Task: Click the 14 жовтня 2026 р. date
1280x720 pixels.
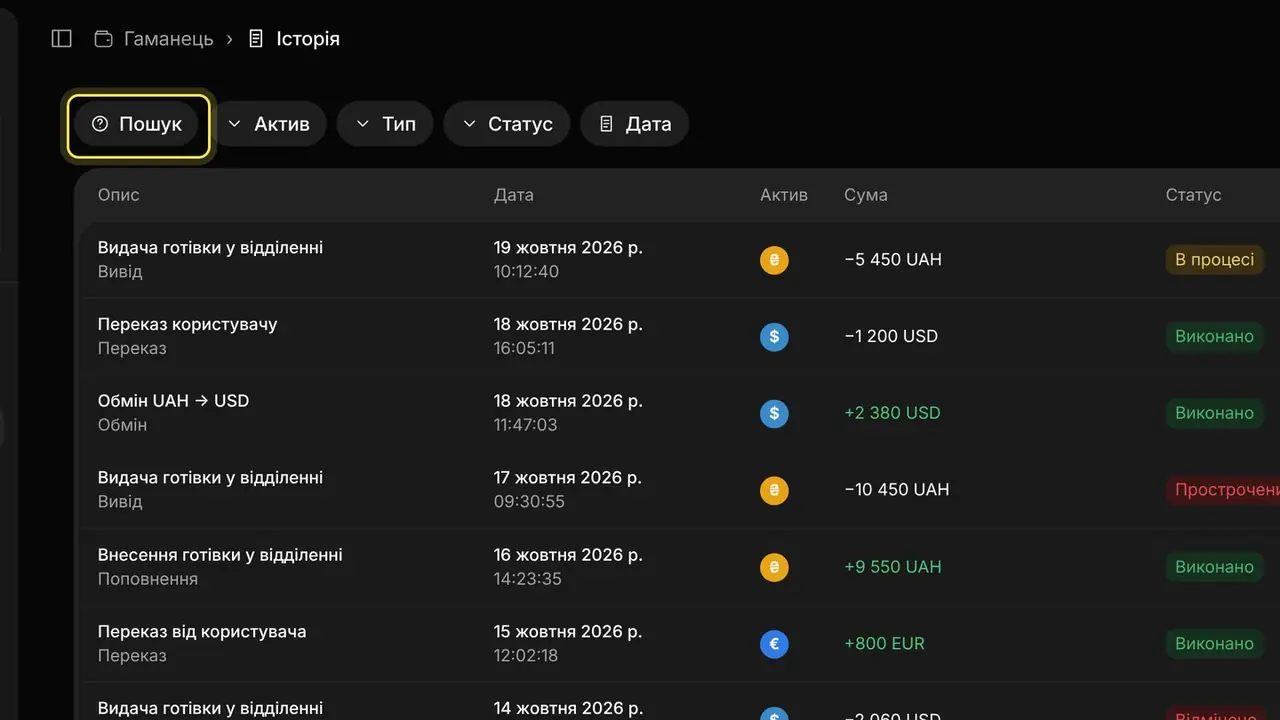Action: 568,708
